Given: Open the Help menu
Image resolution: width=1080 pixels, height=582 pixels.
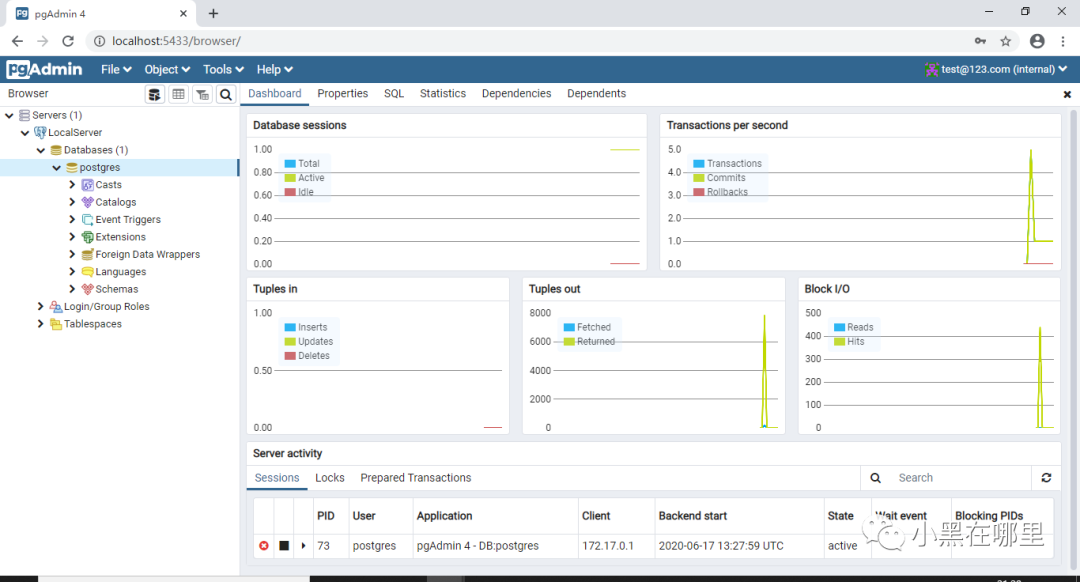Looking at the screenshot, I should (x=275, y=69).
